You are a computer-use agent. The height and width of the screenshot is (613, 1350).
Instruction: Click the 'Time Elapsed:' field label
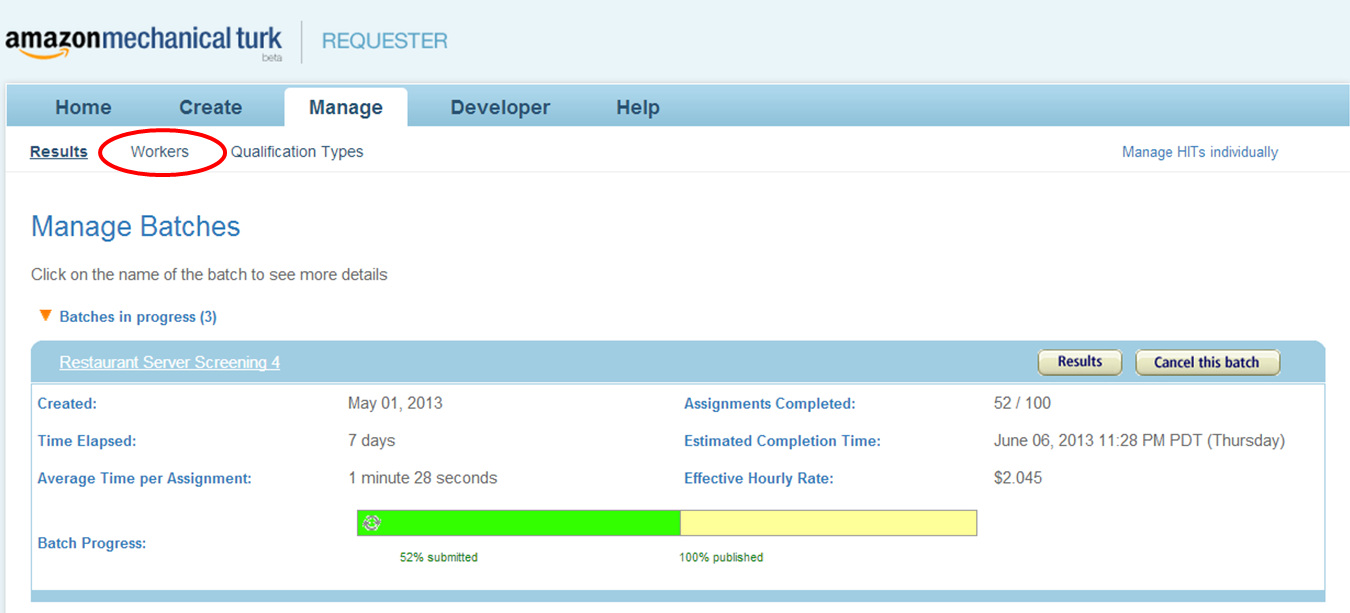click(x=87, y=441)
